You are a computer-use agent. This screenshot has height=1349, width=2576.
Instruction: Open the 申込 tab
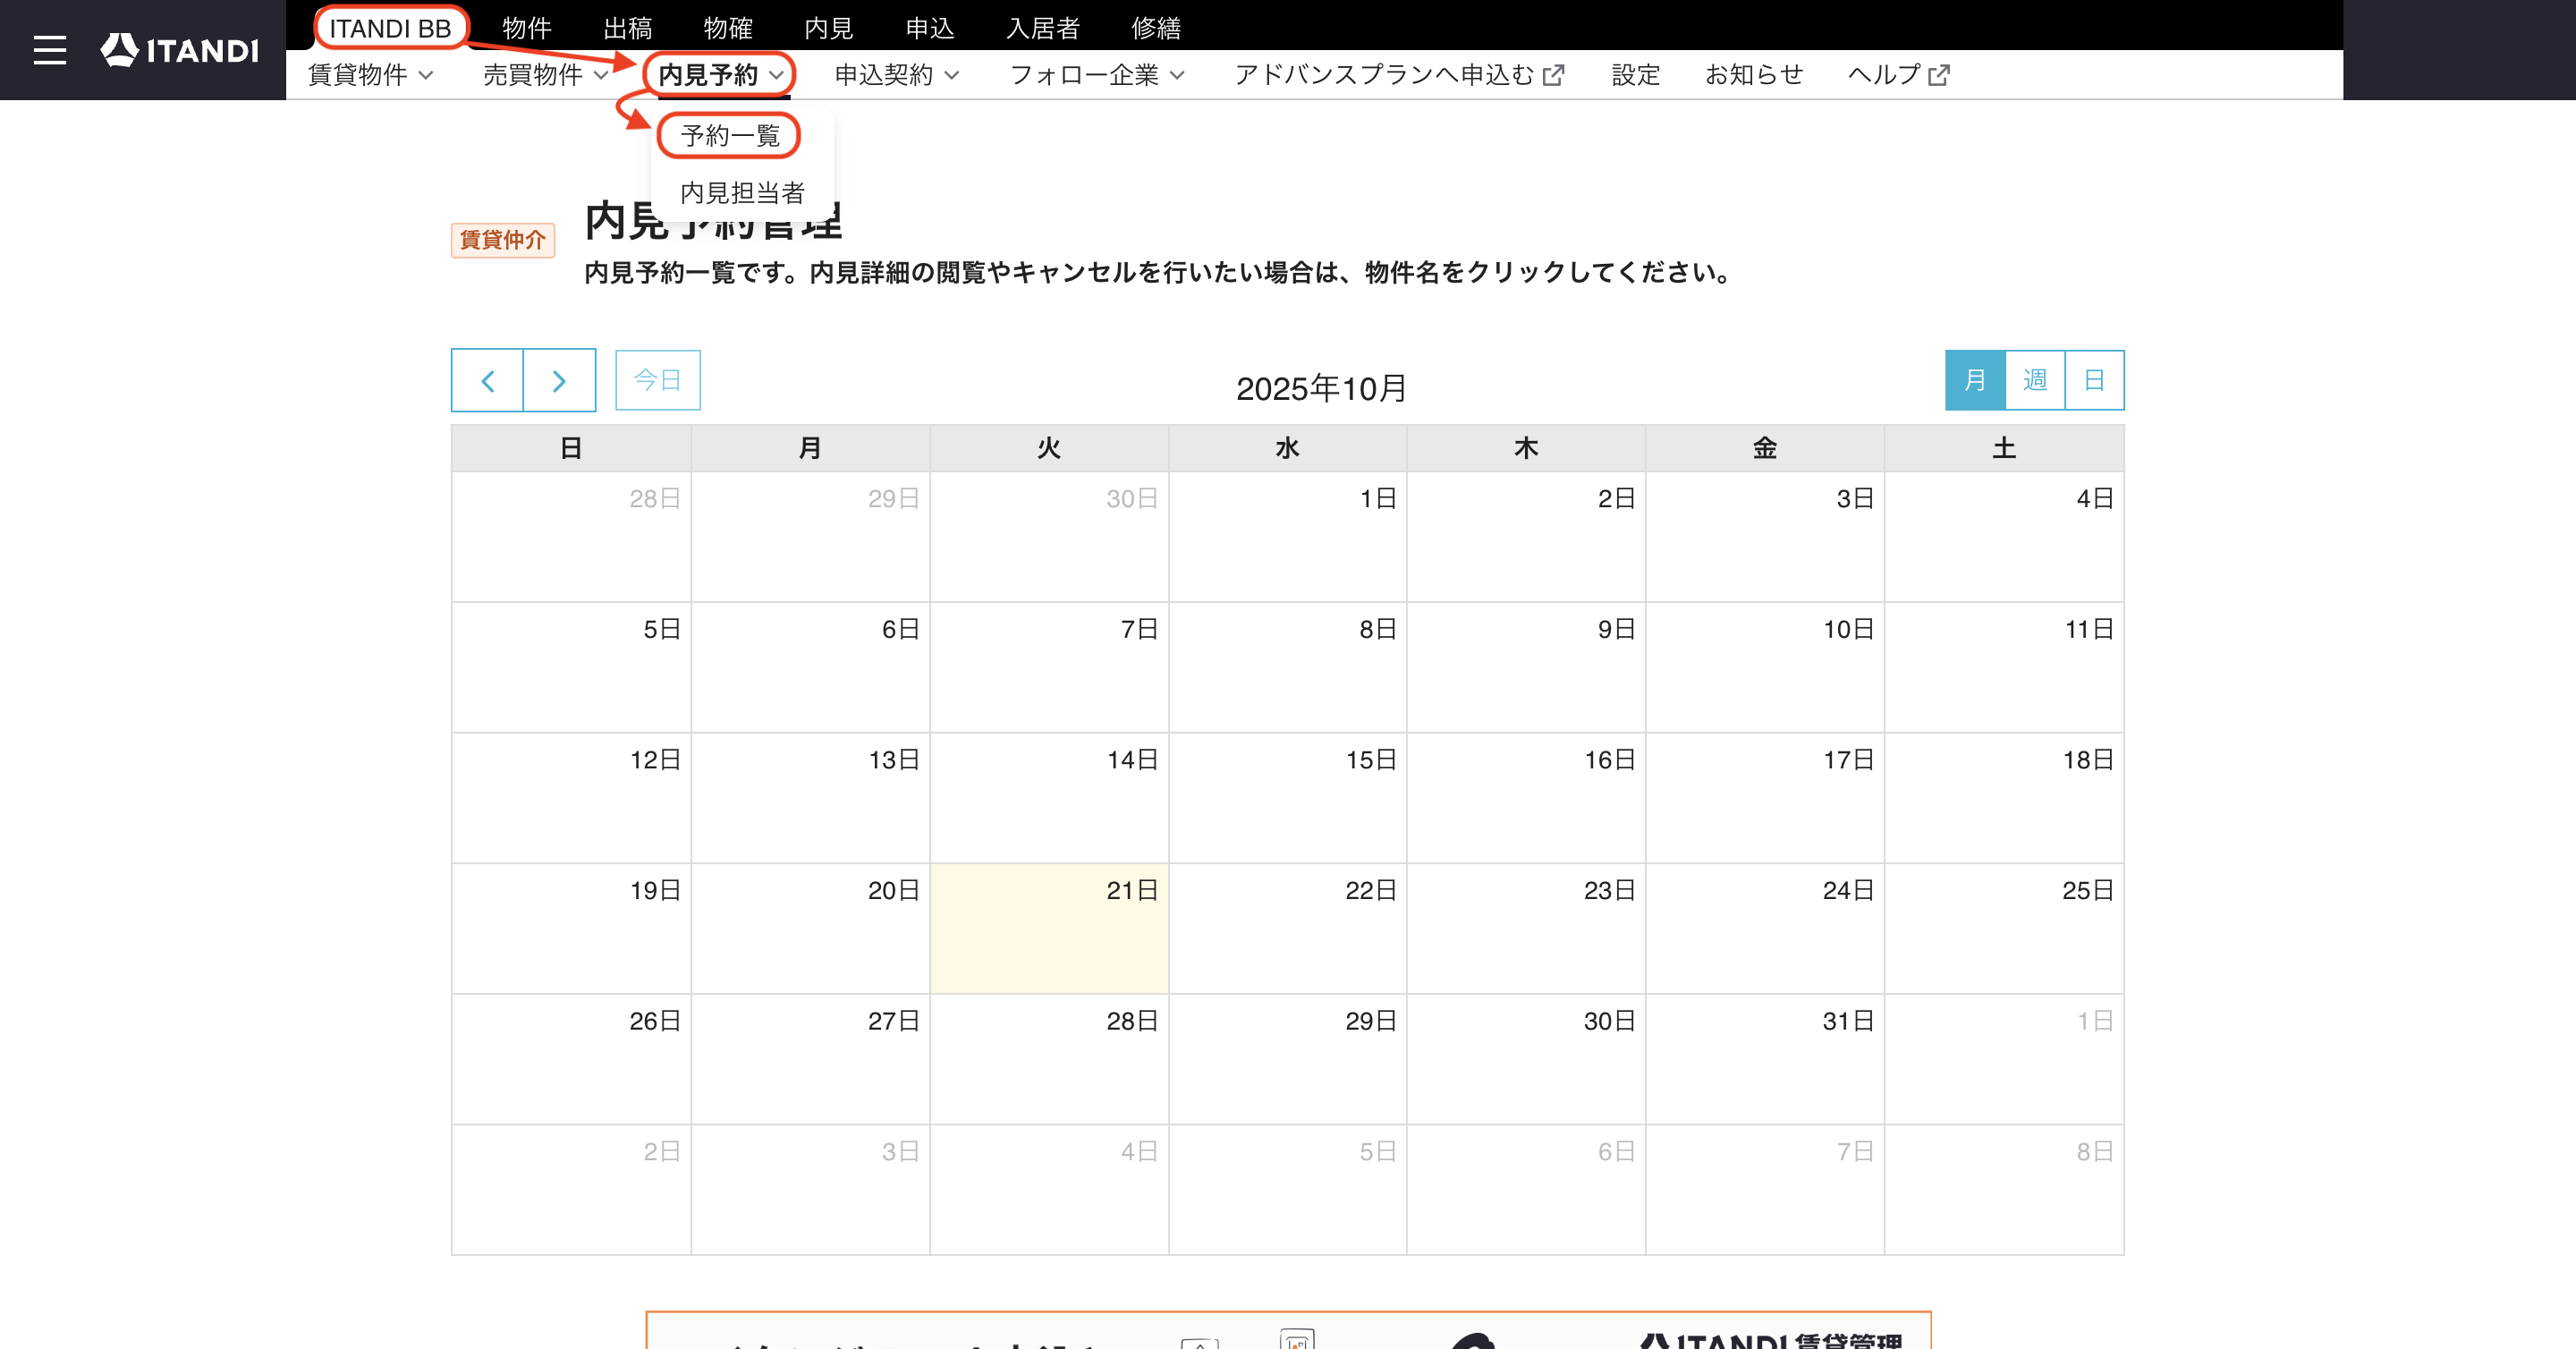929,27
